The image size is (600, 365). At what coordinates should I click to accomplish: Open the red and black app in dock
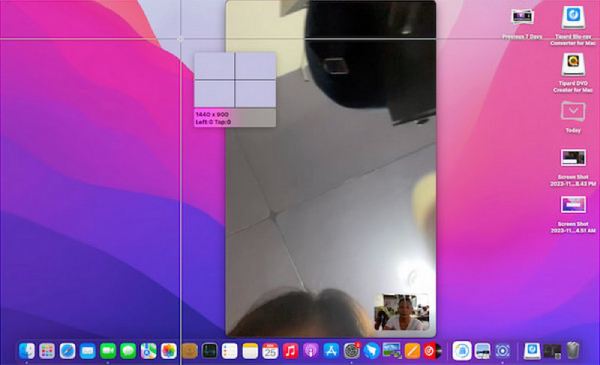click(x=432, y=351)
